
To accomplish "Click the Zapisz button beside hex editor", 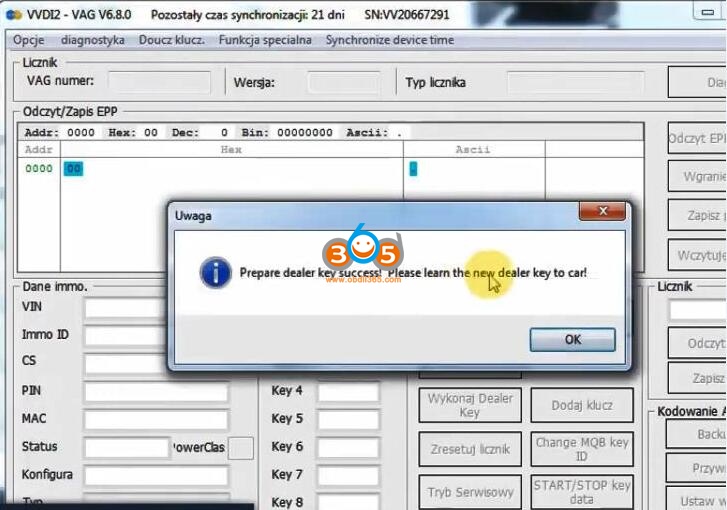I will (697, 215).
